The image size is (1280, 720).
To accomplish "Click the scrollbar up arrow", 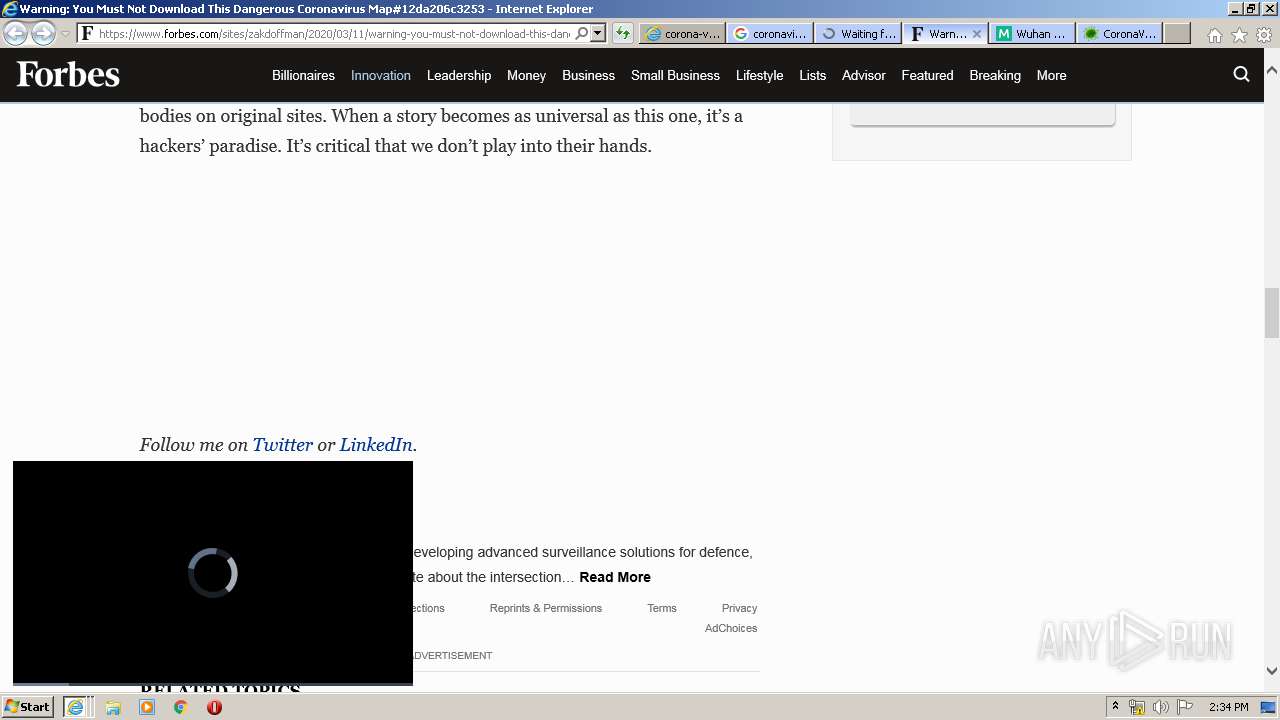I will click(x=1272, y=72).
